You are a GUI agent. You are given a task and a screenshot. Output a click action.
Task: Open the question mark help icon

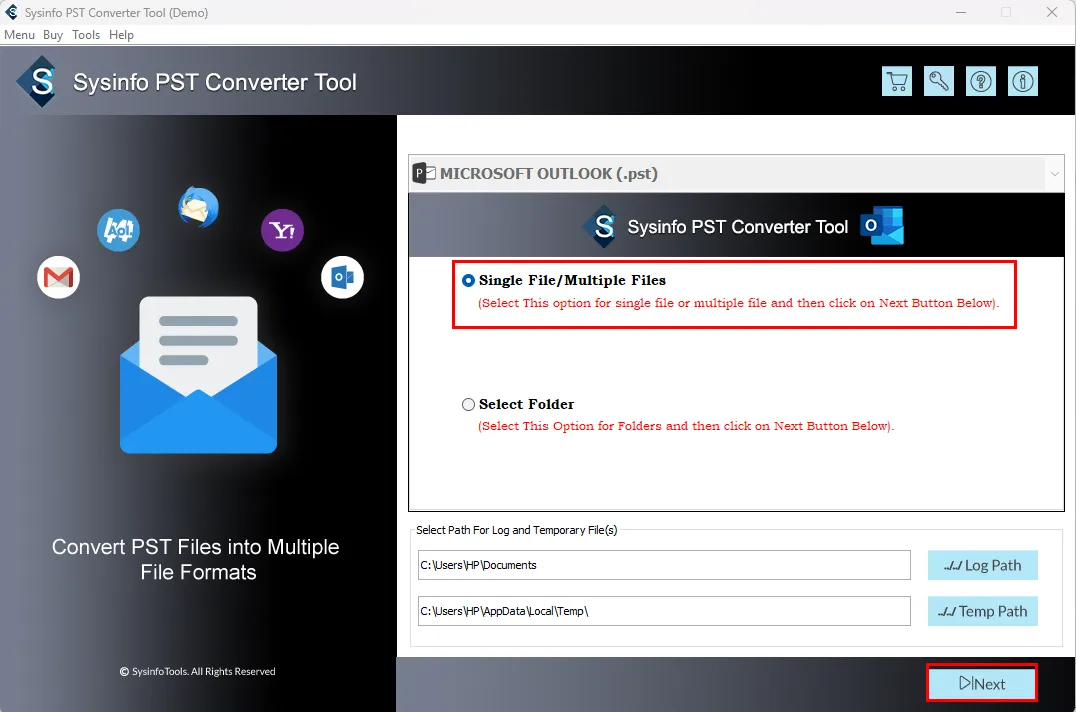tap(981, 82)
